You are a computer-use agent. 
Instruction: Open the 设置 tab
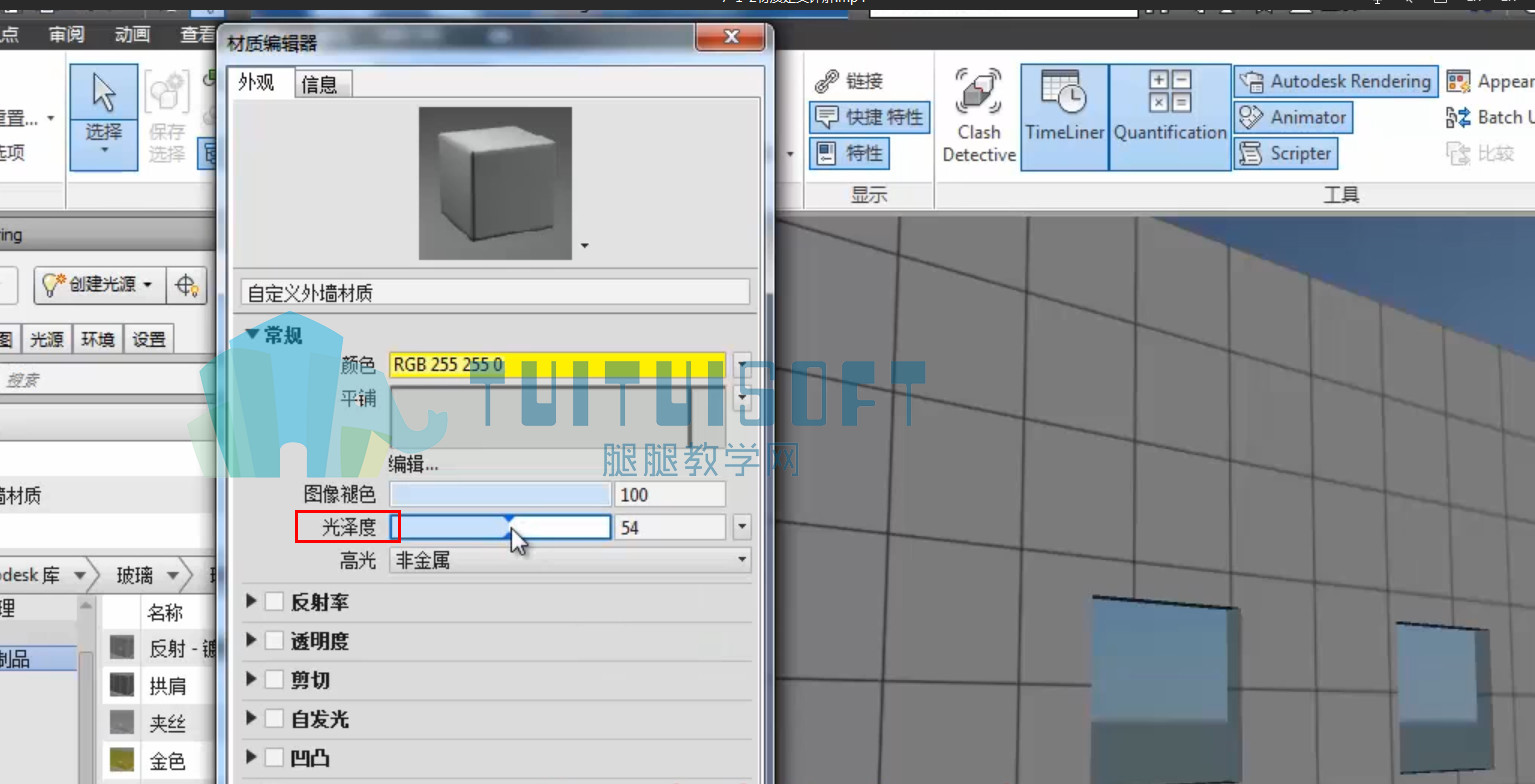[x=149, y=339]
